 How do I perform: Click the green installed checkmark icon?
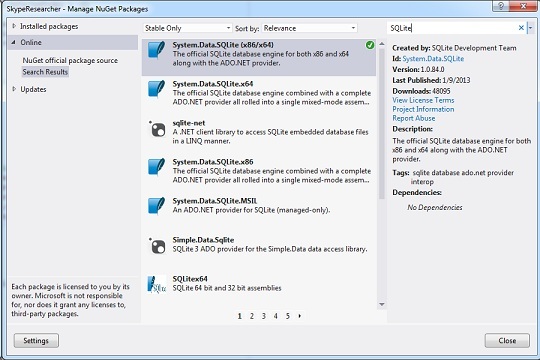[370, 45]
